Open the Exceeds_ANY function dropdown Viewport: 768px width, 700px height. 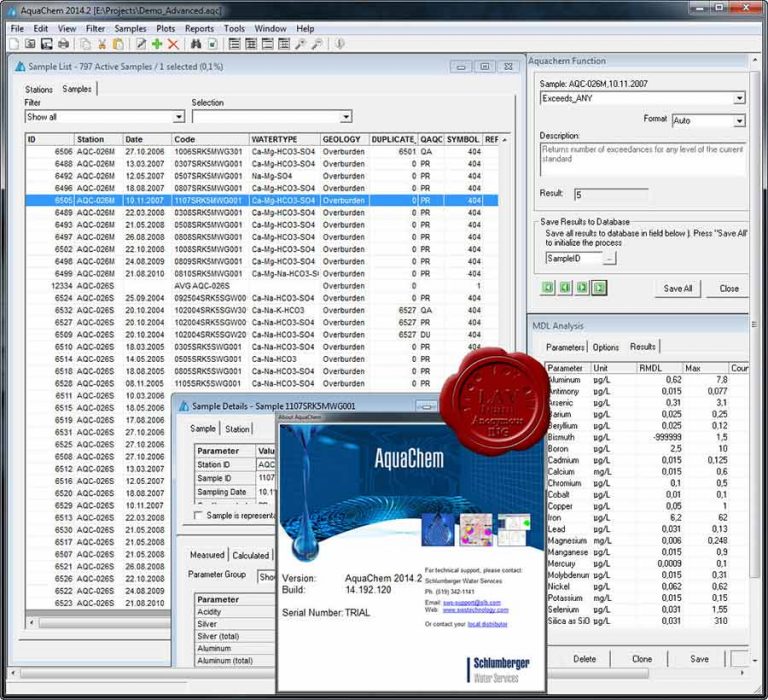coord(739,98)
